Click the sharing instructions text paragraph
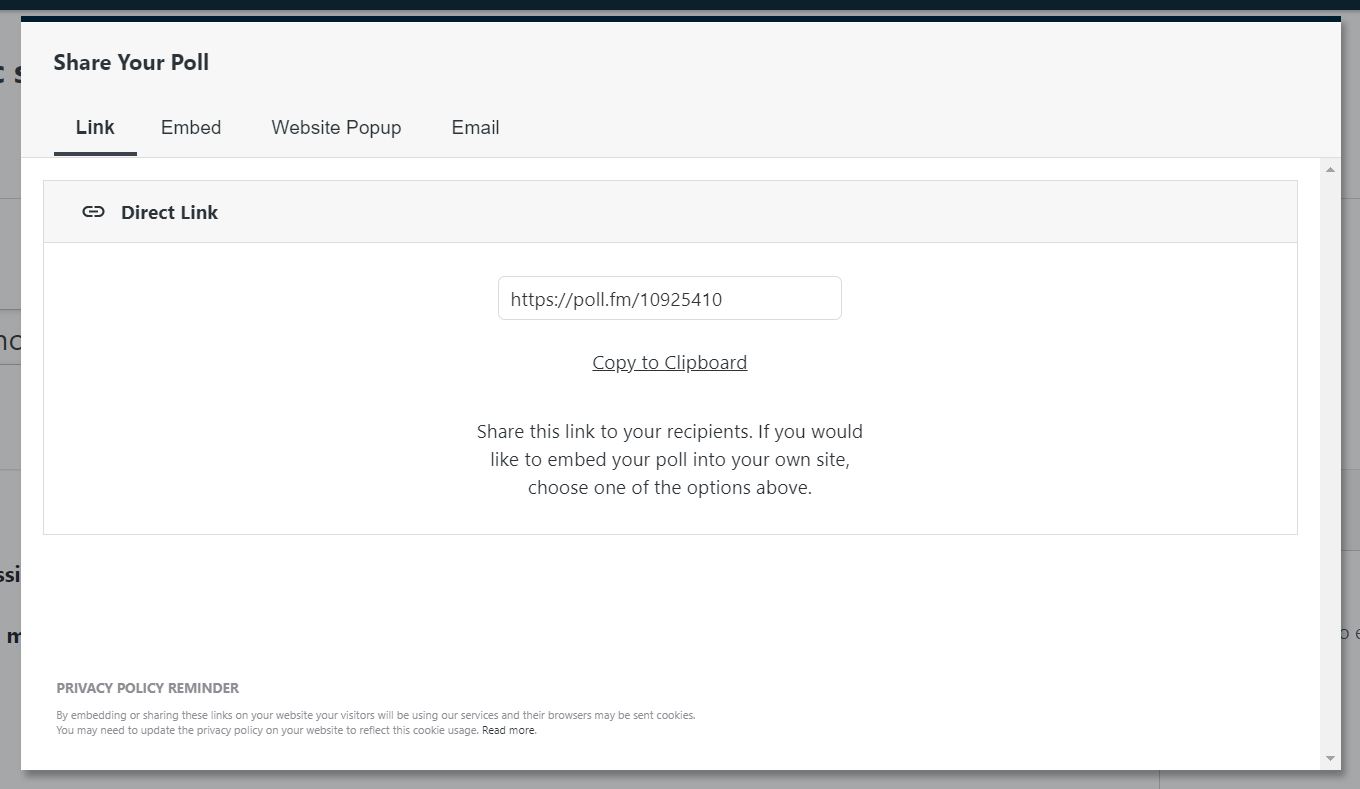The height and width of the screenshot is (789, 1360). pyautogui.click(x=670, y=459)
